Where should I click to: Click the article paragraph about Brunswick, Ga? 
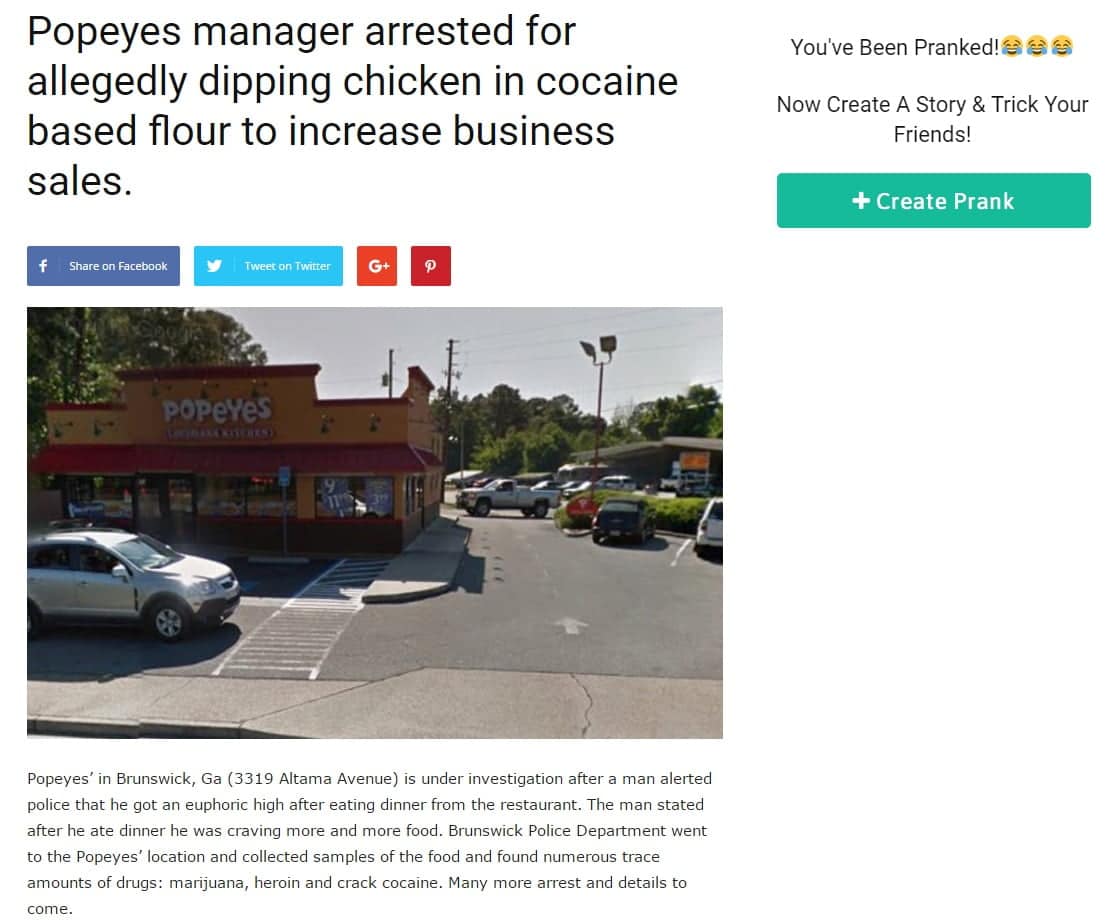click(369, 843)
